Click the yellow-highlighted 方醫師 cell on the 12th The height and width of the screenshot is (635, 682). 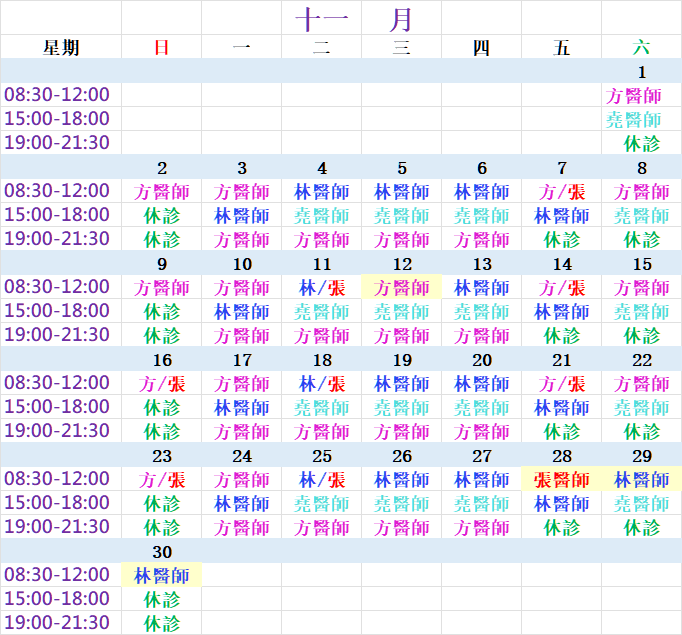(402, 288)
